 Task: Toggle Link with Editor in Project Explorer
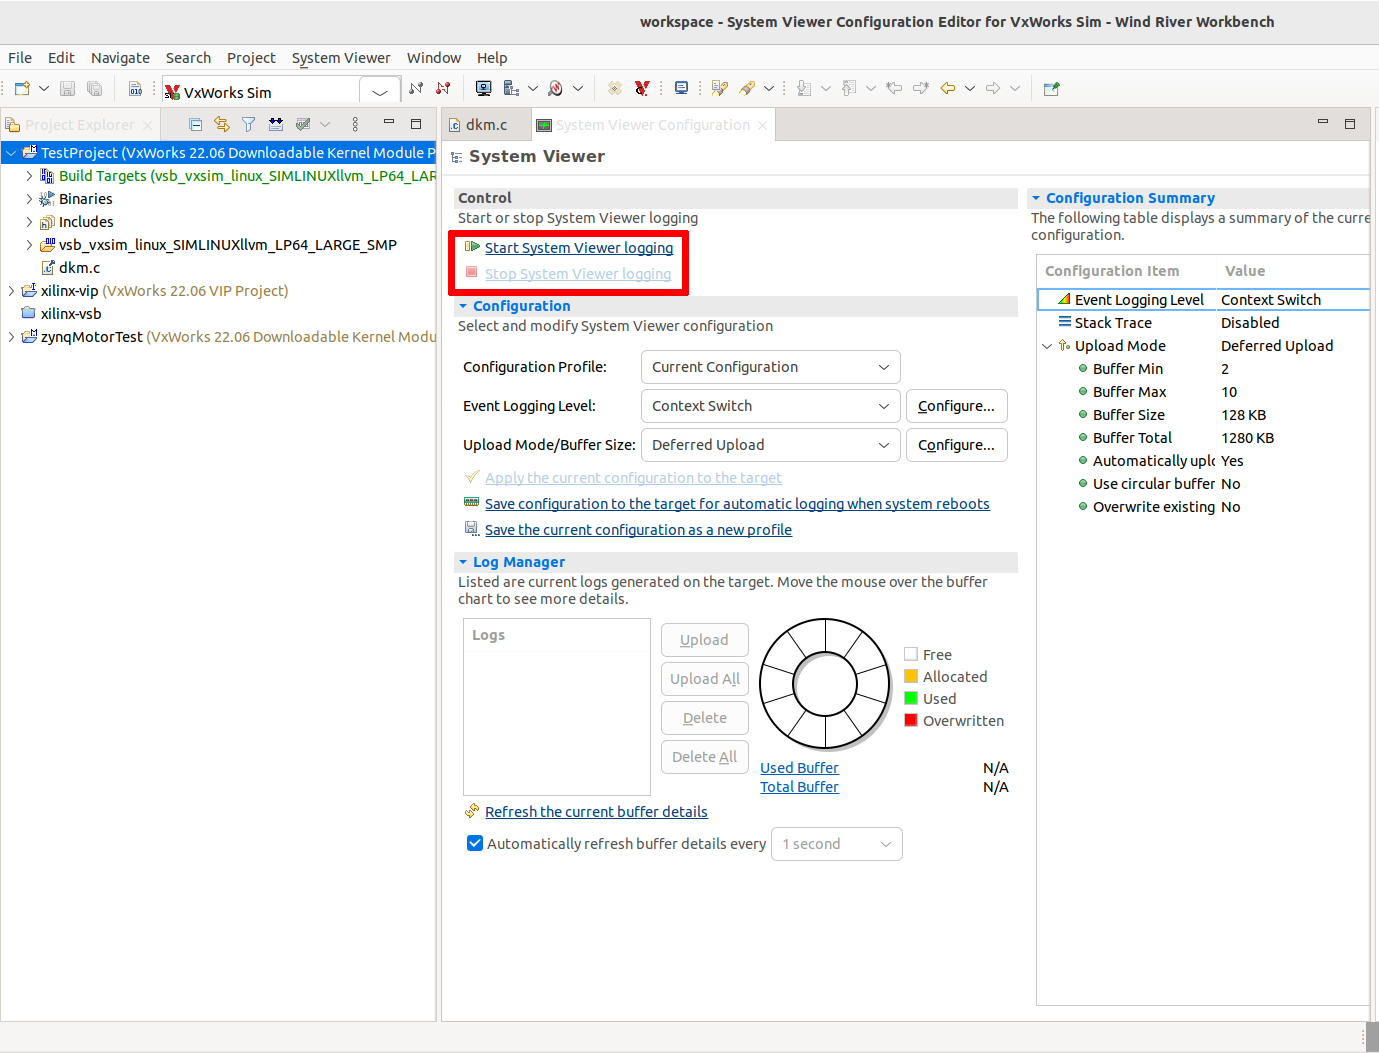coord(222,125)
